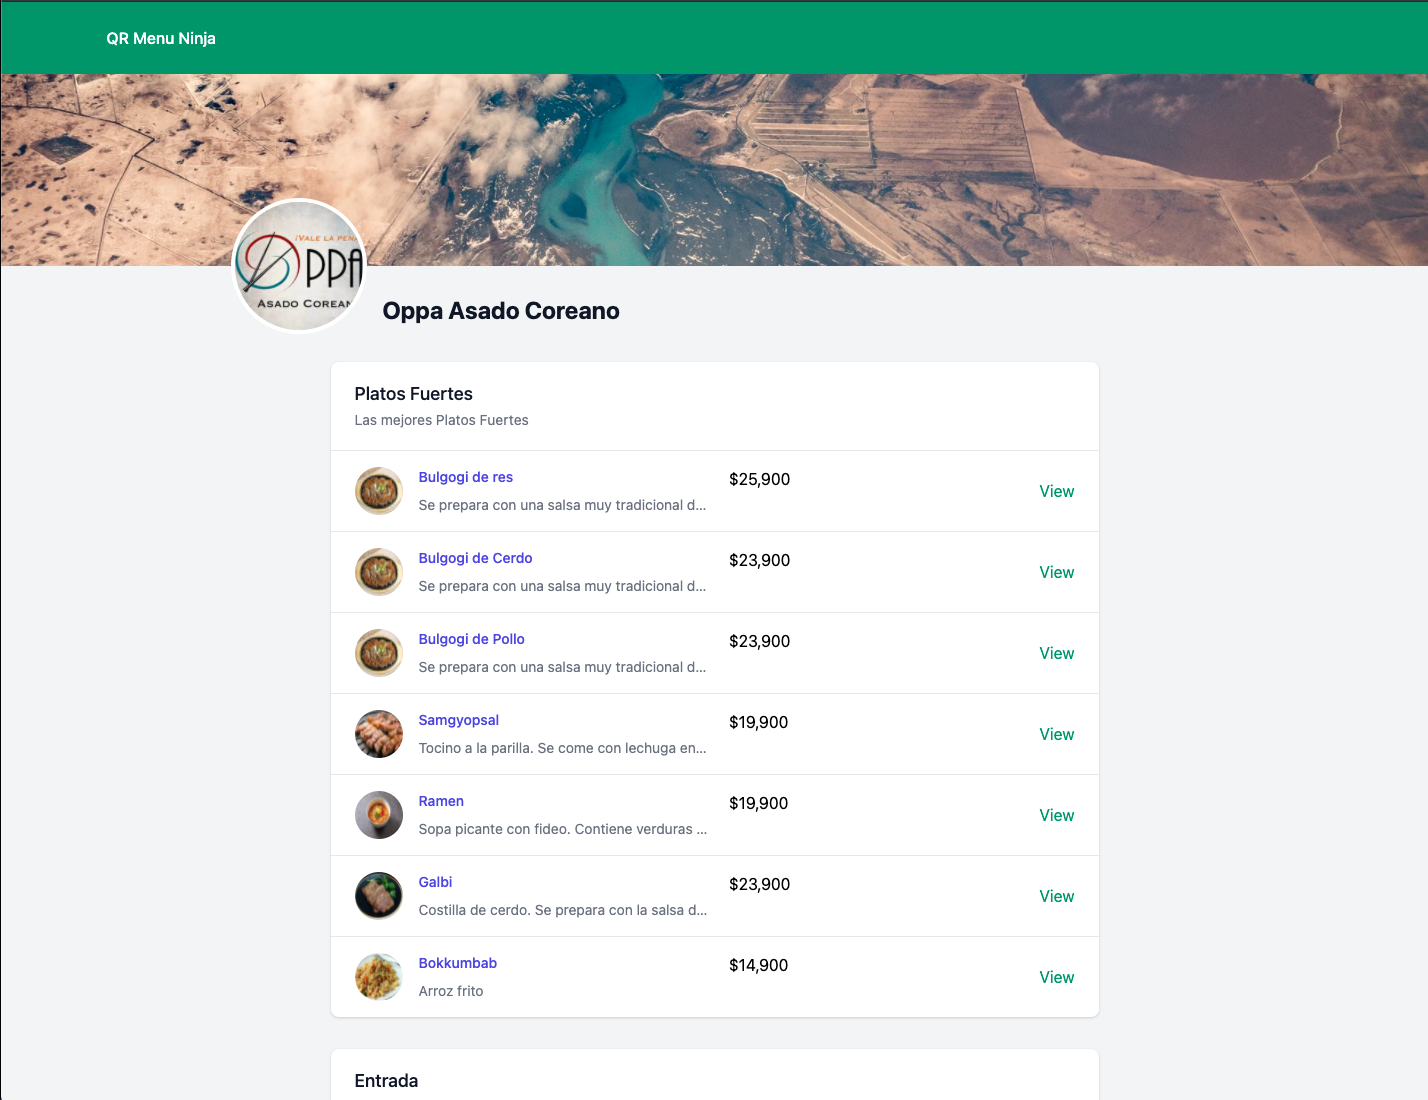The width and height of the screenshot is (1428, 1100).
Task: Open the Bulgogi de res dish thumbnail
Action: 379,491
